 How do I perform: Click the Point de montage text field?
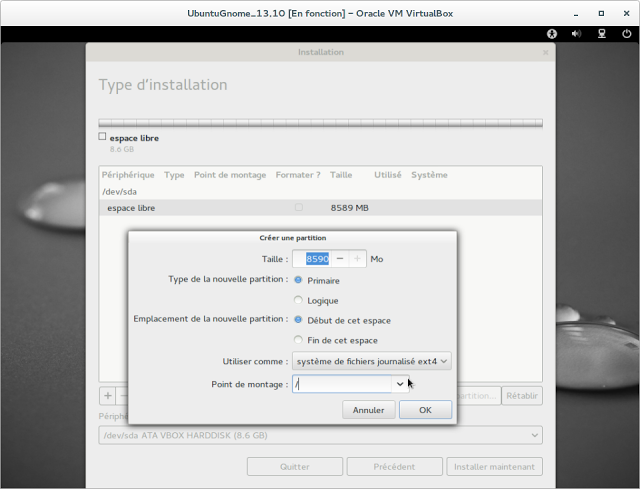point(342,384)
